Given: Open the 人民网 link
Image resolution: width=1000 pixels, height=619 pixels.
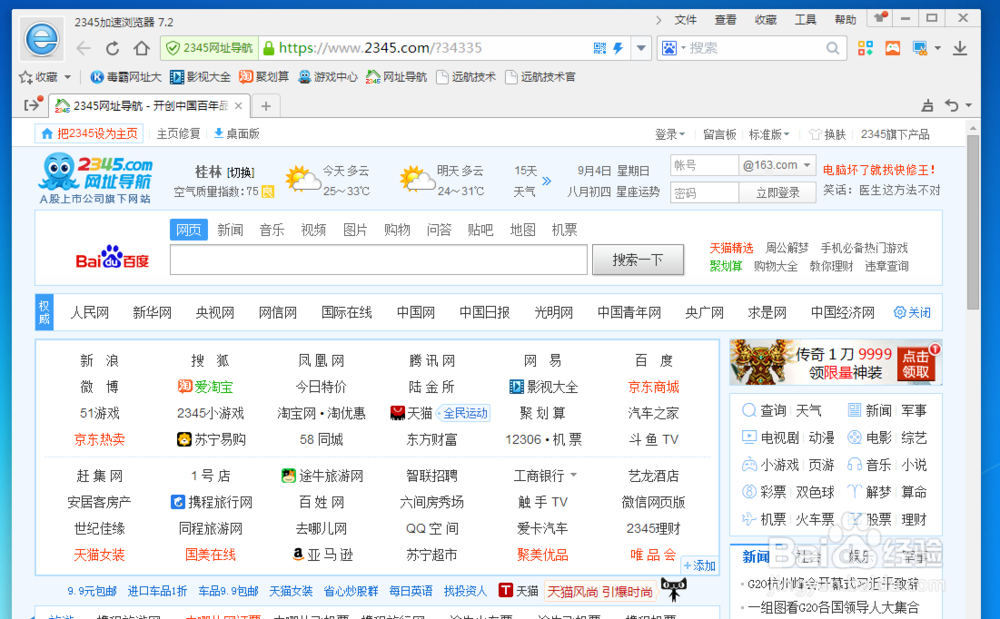Looking at the screenshot, I should coord(89,313).
